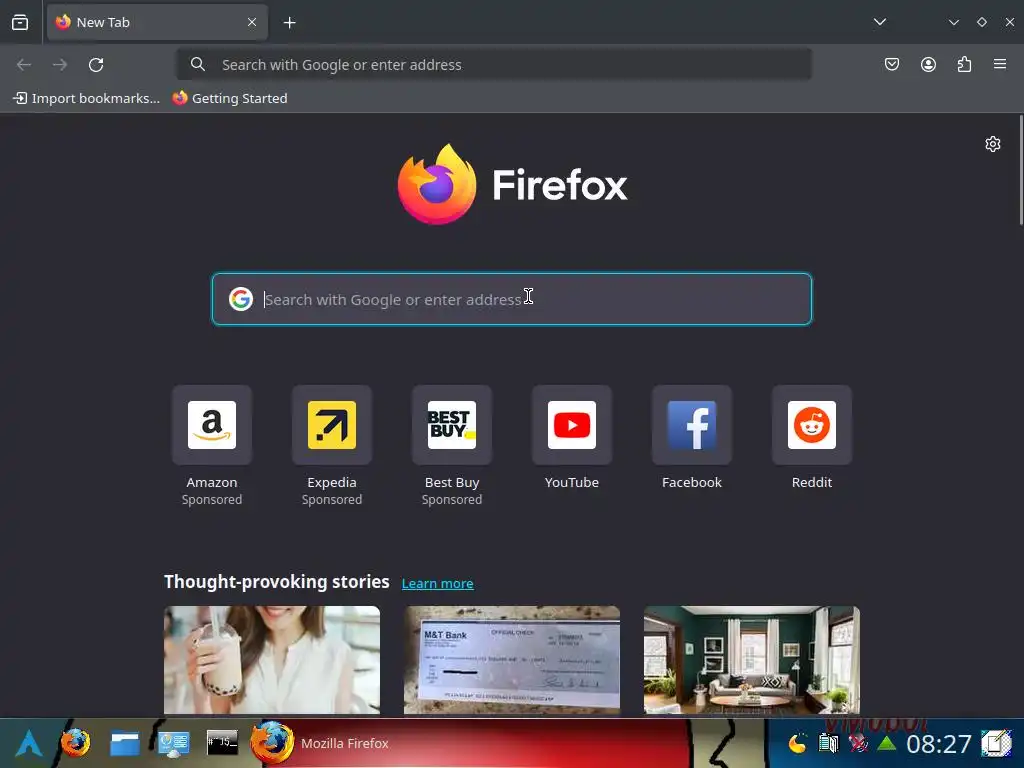Open the Arch Linux start menu icon

tap(29, 743)
